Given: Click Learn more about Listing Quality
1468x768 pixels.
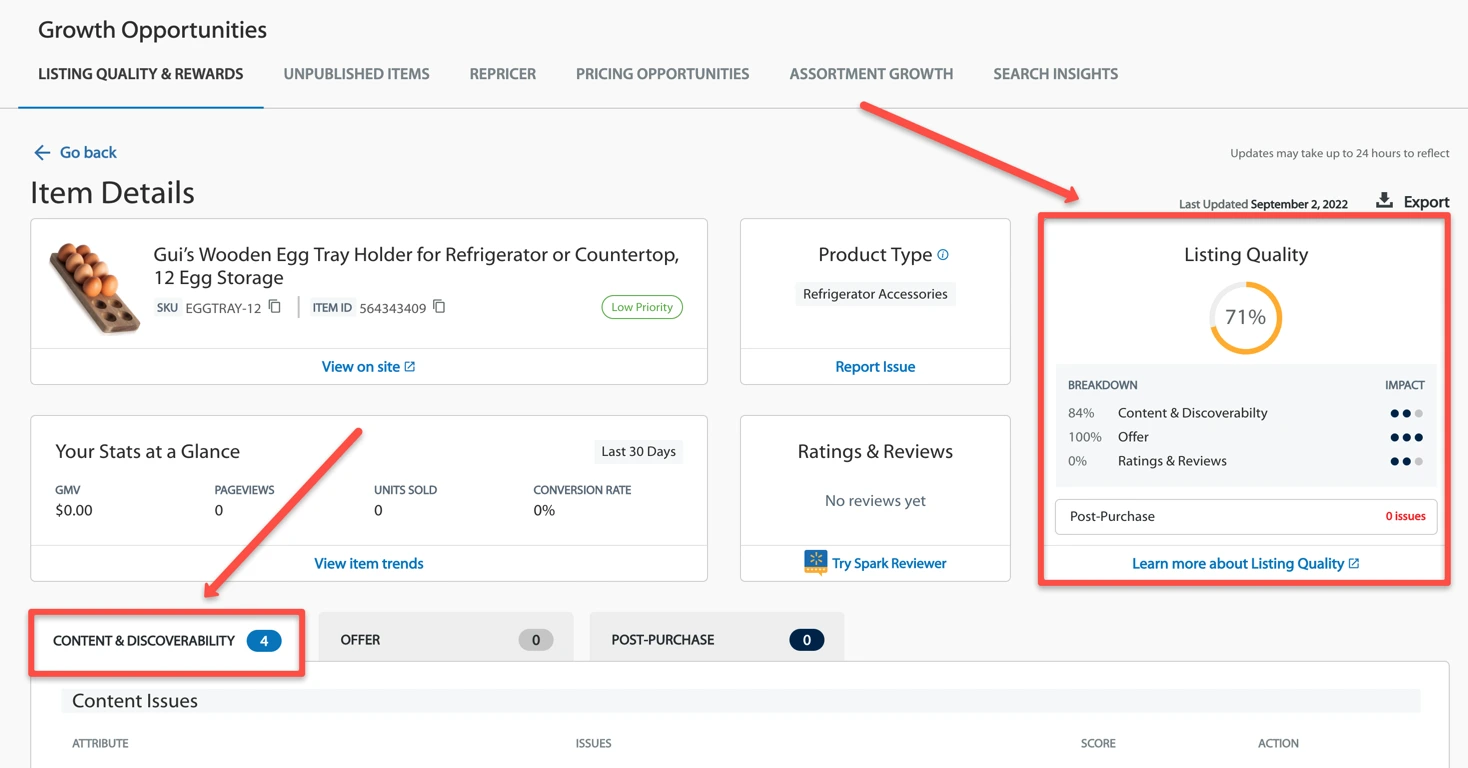Looking at the screenshot, I should 1237,563.
